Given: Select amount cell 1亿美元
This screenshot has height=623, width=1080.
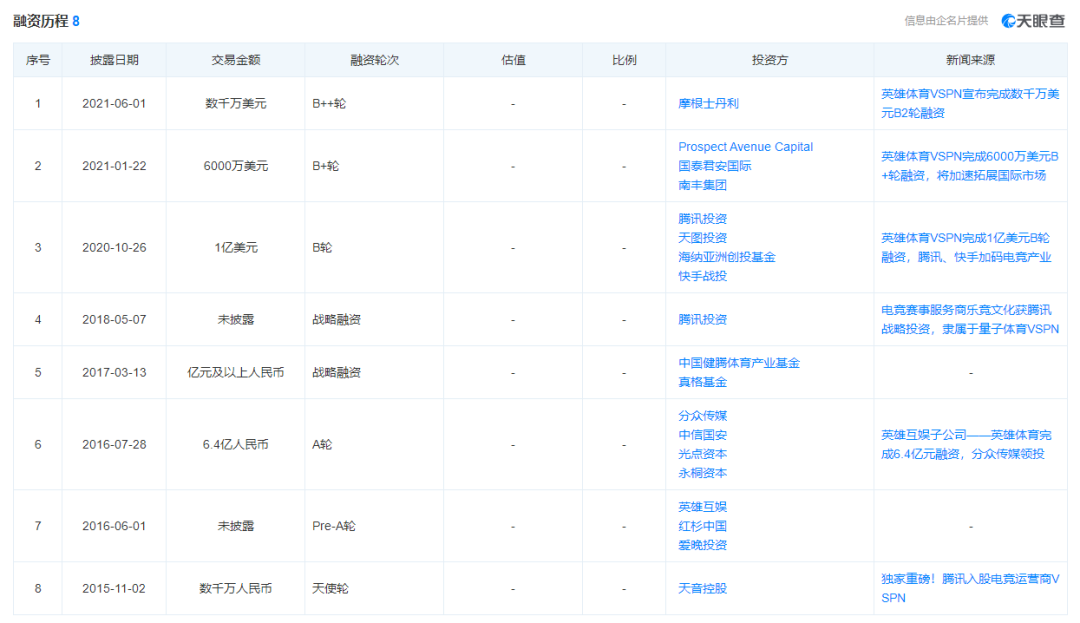Looking at the screenshot, I should tap(236, 248).
